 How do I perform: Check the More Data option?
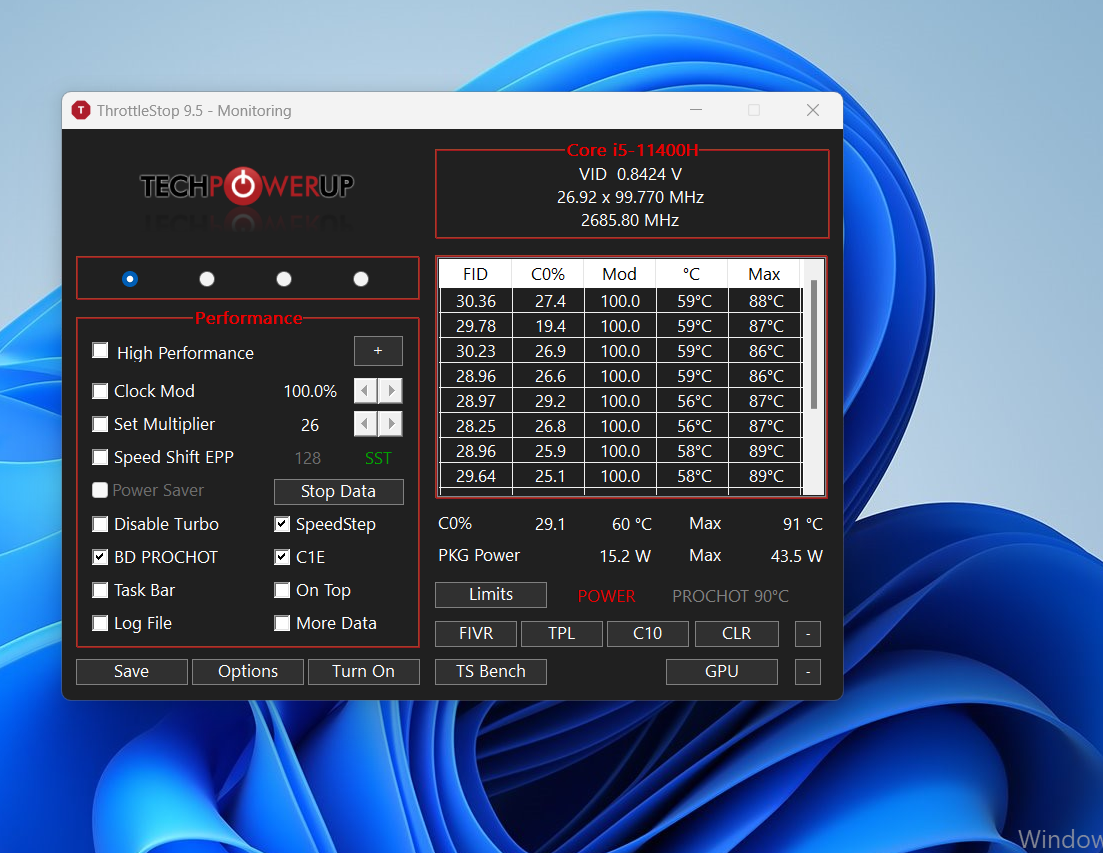tap(282, 623)
